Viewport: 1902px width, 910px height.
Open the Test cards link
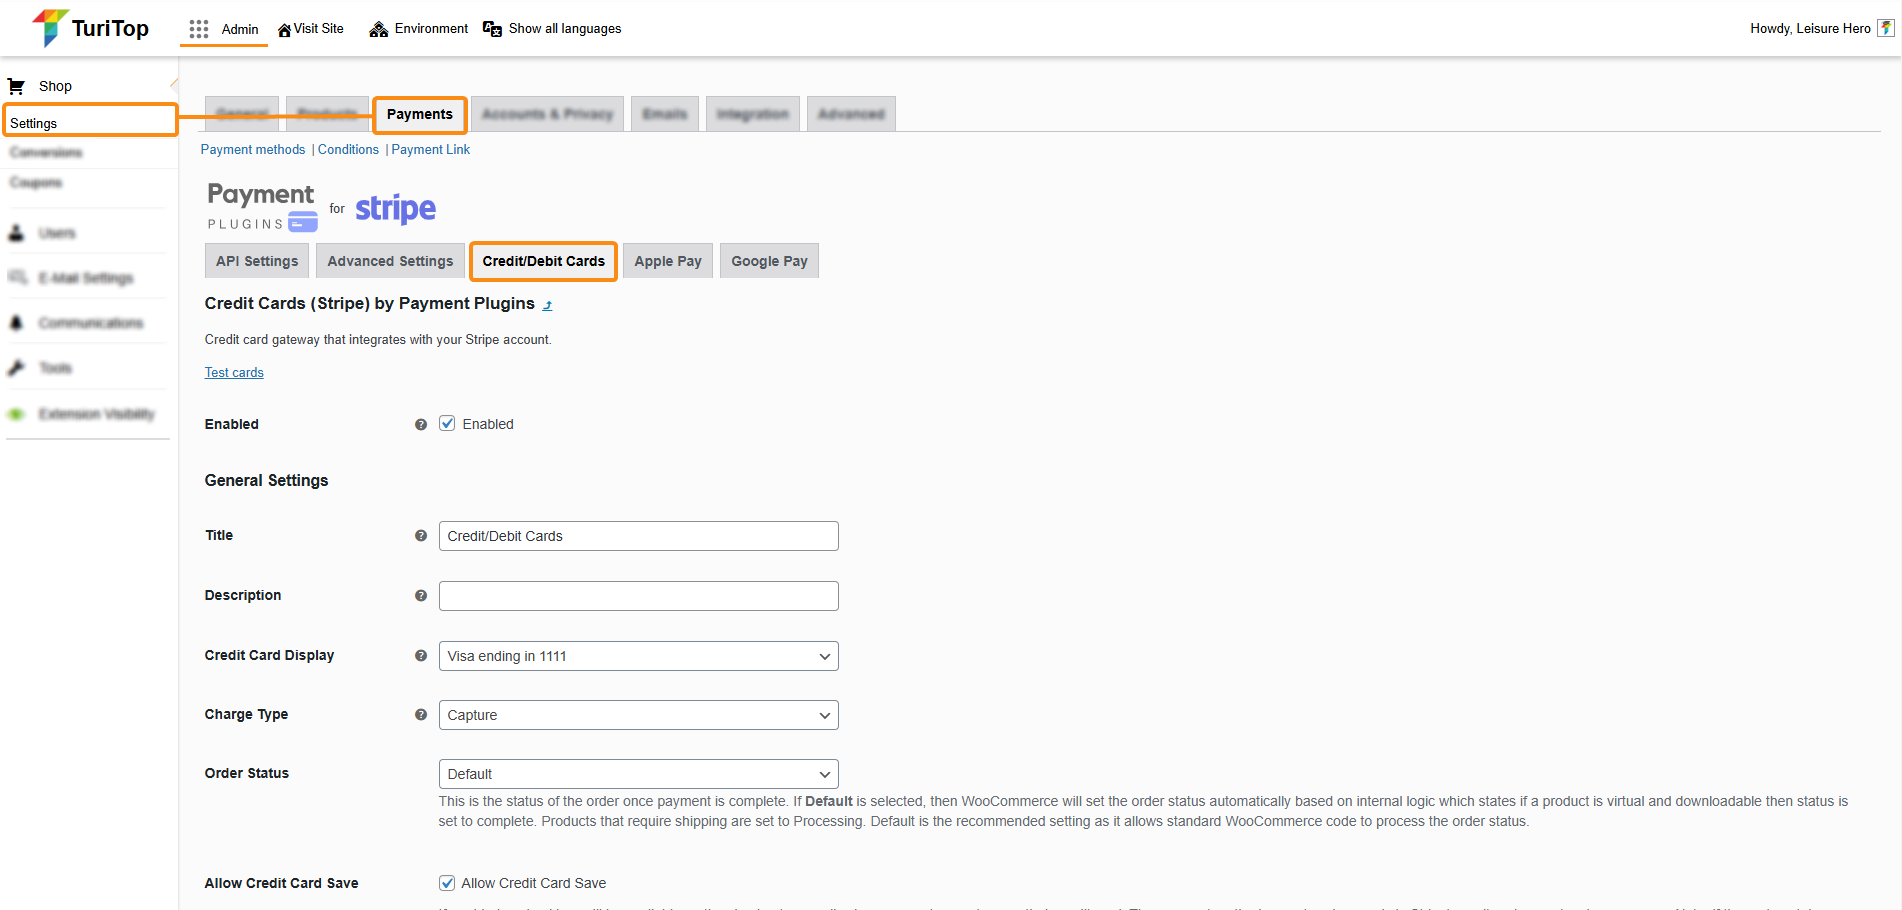click(234, 372)
